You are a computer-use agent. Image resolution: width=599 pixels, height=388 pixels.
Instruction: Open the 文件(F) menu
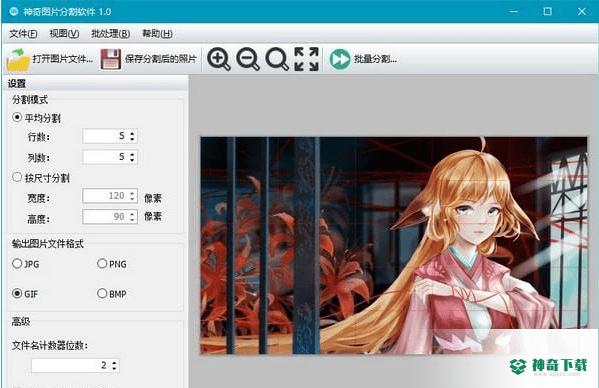(23, 34)
